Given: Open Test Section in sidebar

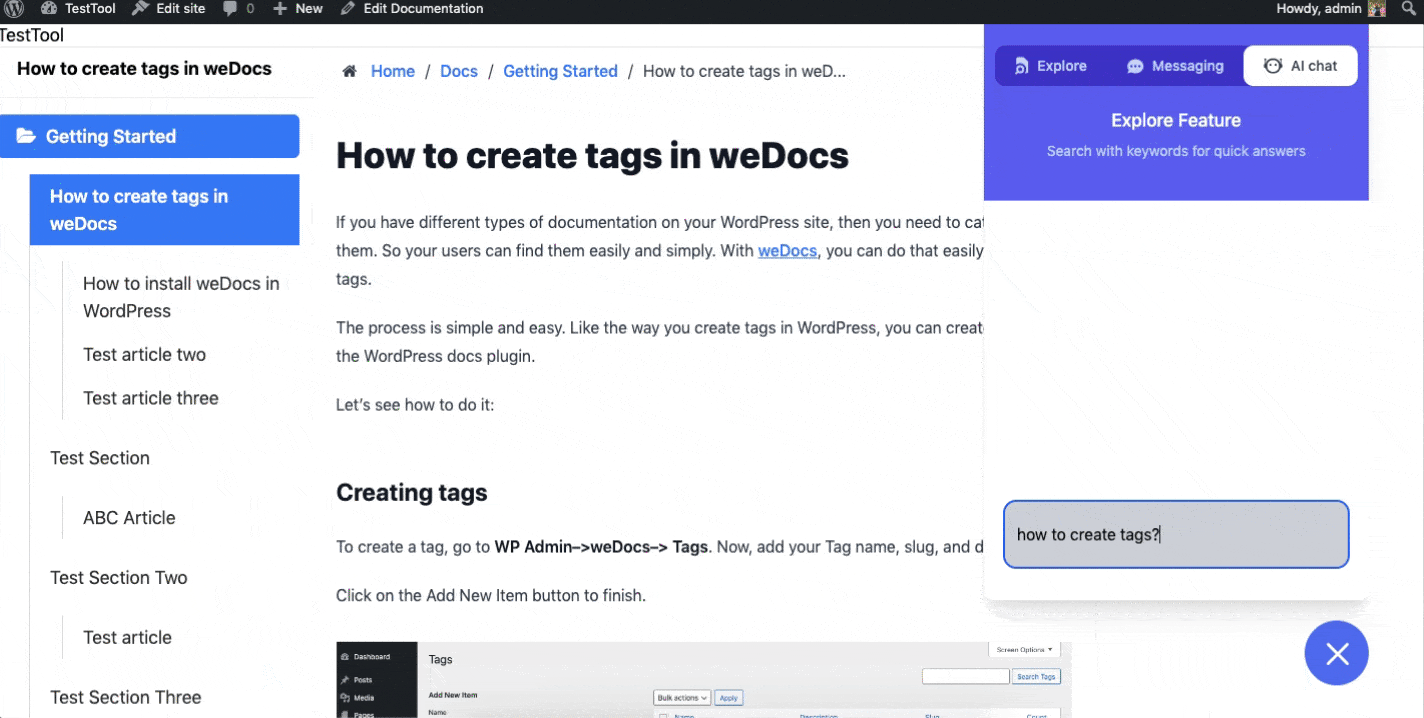Looking at the screenshot, I should point(100,458).
